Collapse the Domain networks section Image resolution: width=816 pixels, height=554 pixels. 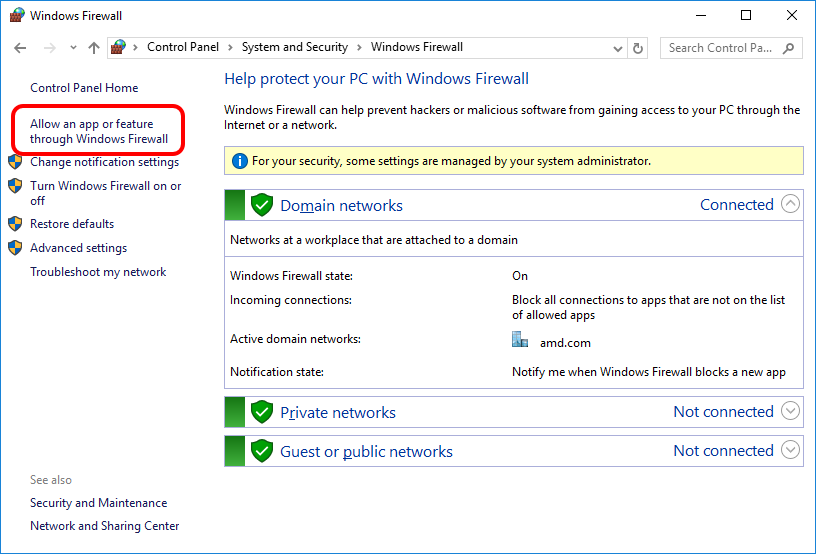tap(790, 204)
